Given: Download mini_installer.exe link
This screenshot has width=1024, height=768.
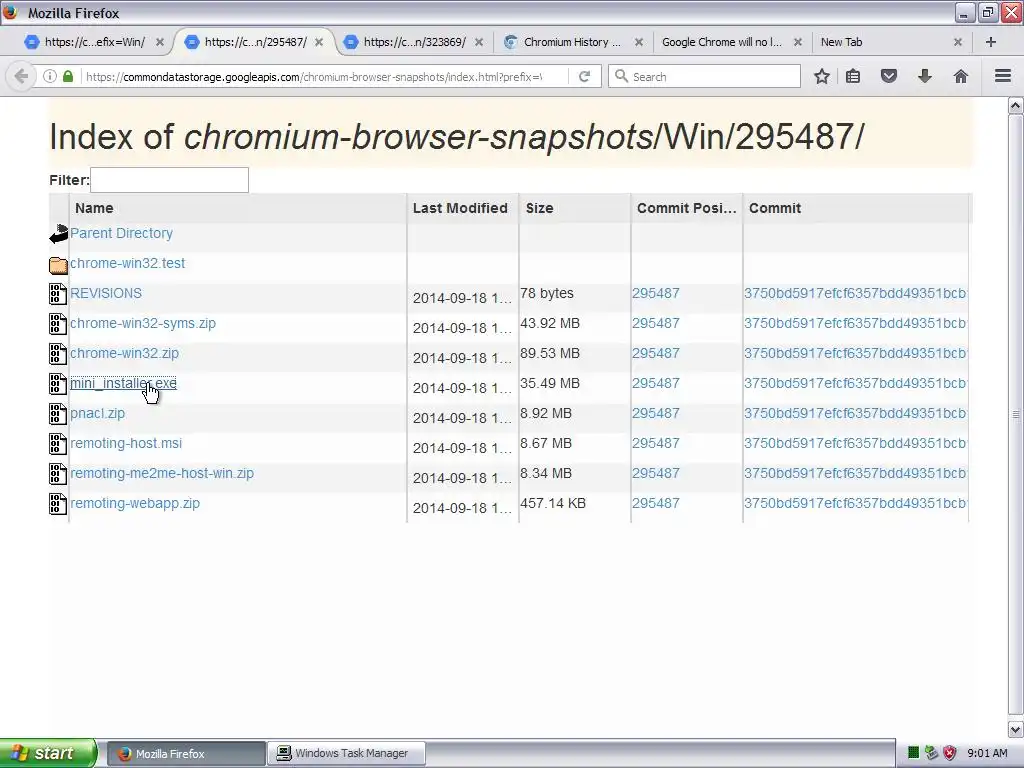Looking at the screenshot, I should coord(123,383).
